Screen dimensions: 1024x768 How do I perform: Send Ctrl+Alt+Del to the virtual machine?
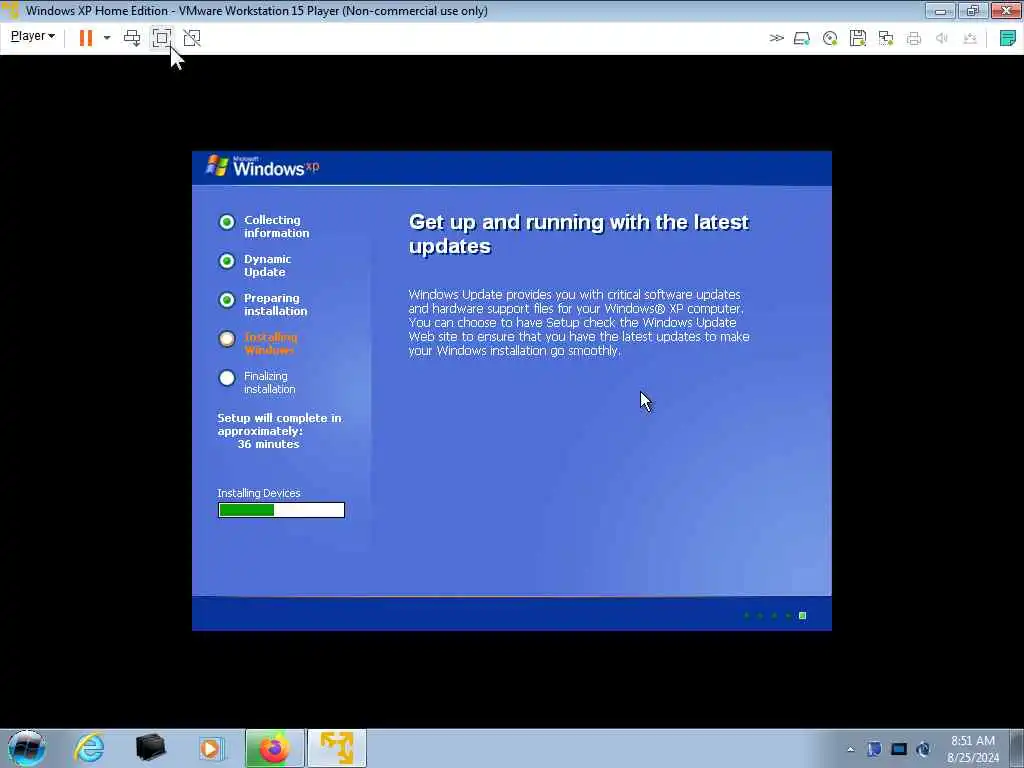coord(132,38)
